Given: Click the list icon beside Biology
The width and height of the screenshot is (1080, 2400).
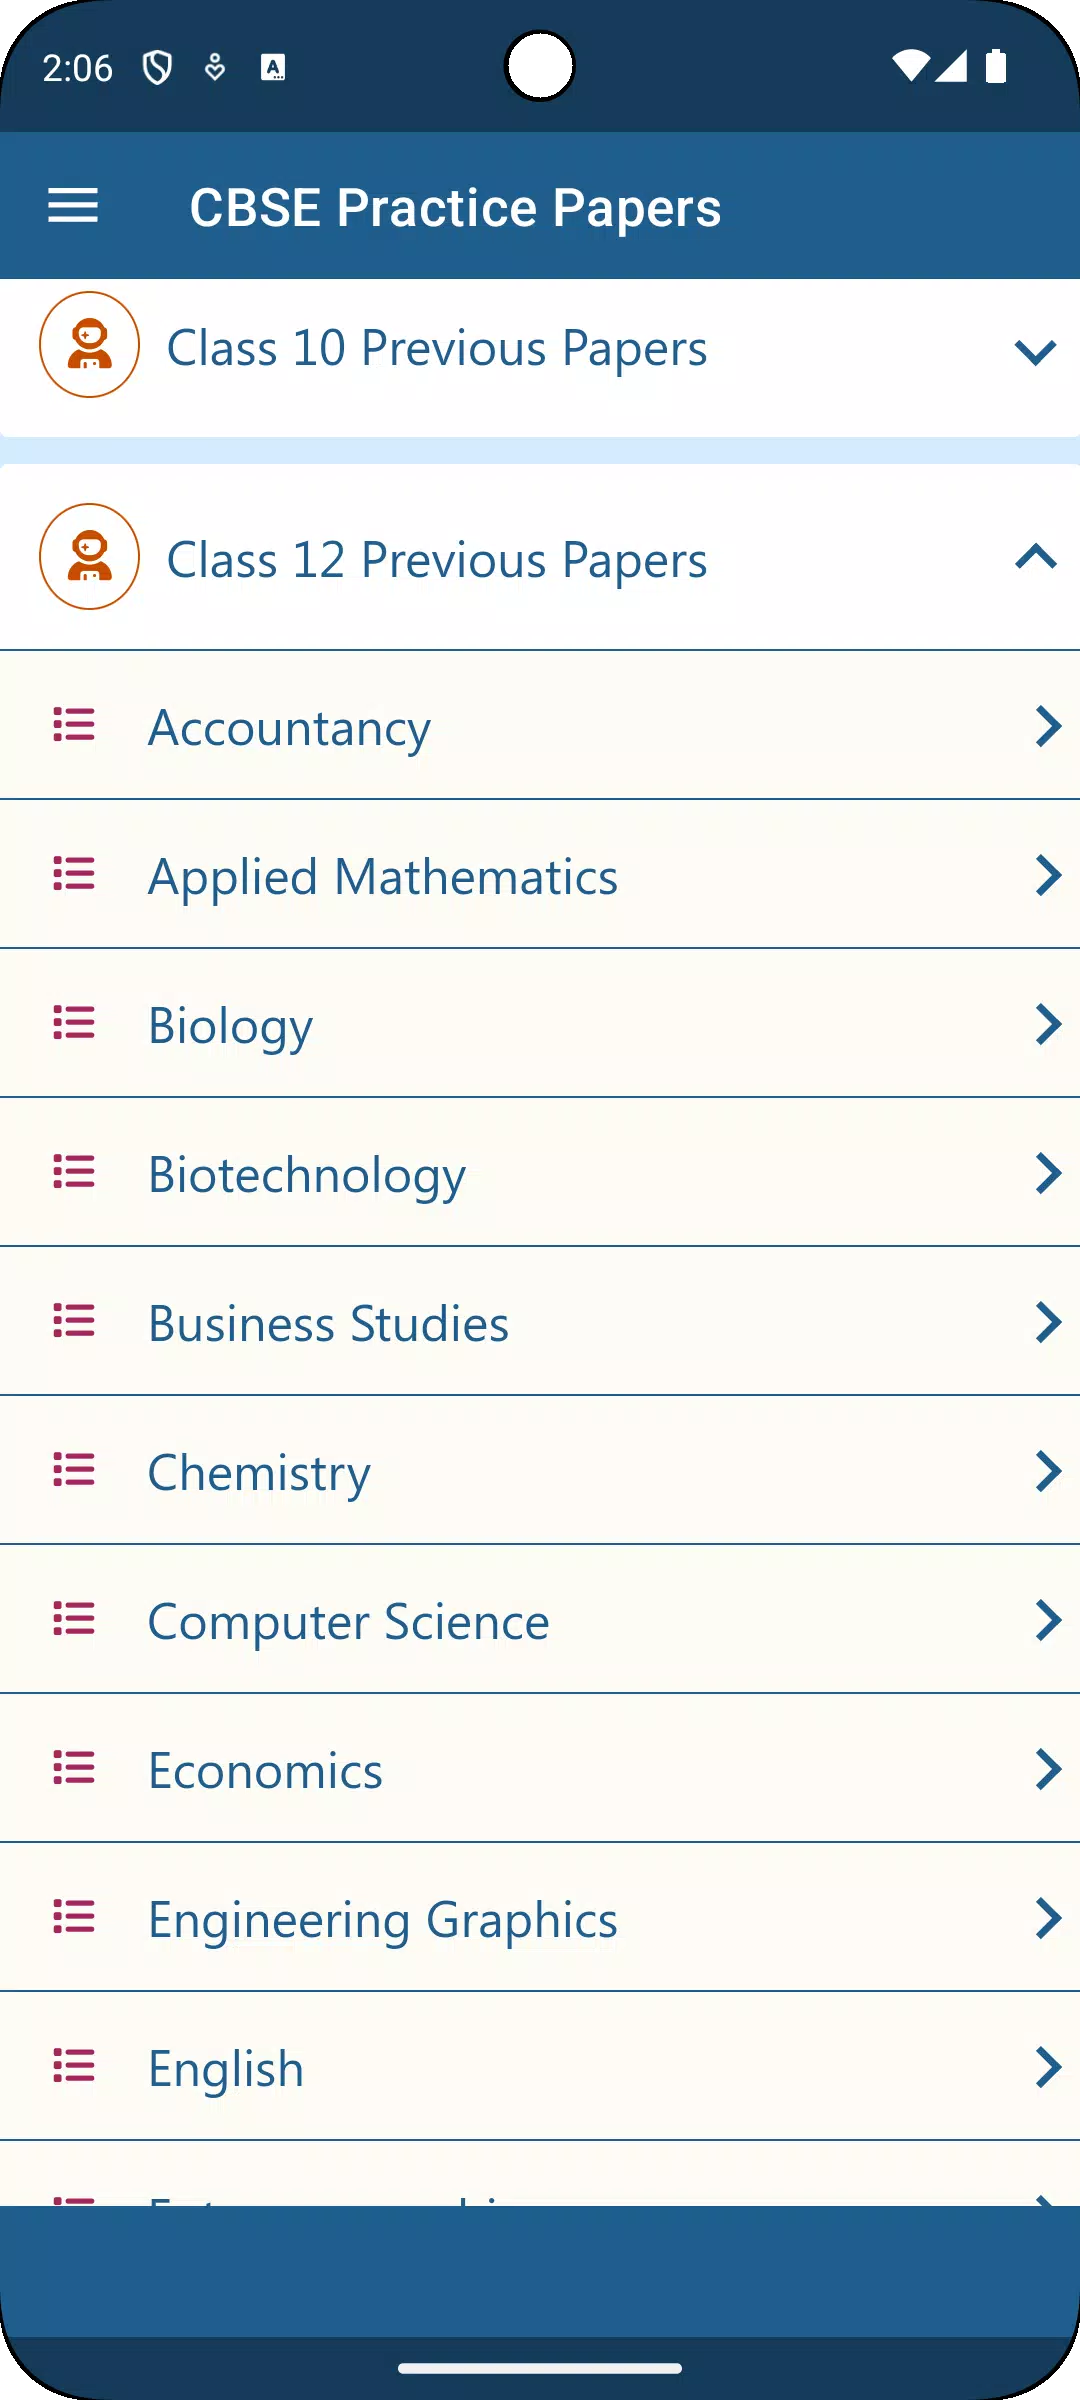Looking at the screenshot, I should [74, 1023].
